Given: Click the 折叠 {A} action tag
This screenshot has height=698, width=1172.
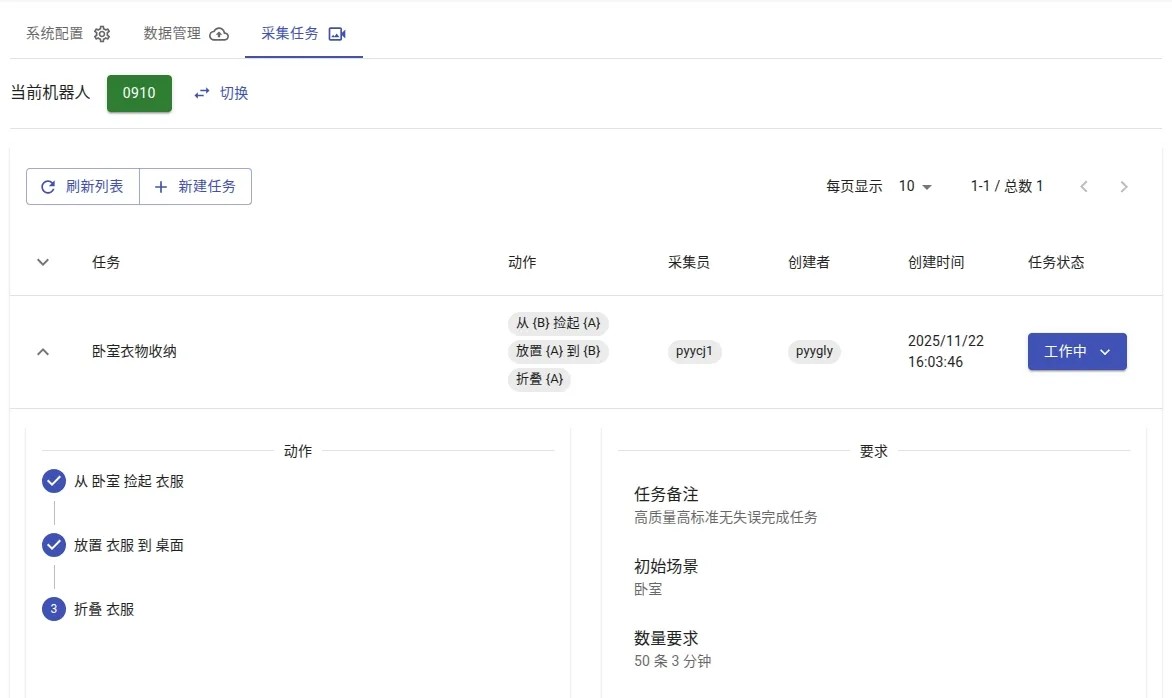Looking at the screenshot, I should coord(539,380).
